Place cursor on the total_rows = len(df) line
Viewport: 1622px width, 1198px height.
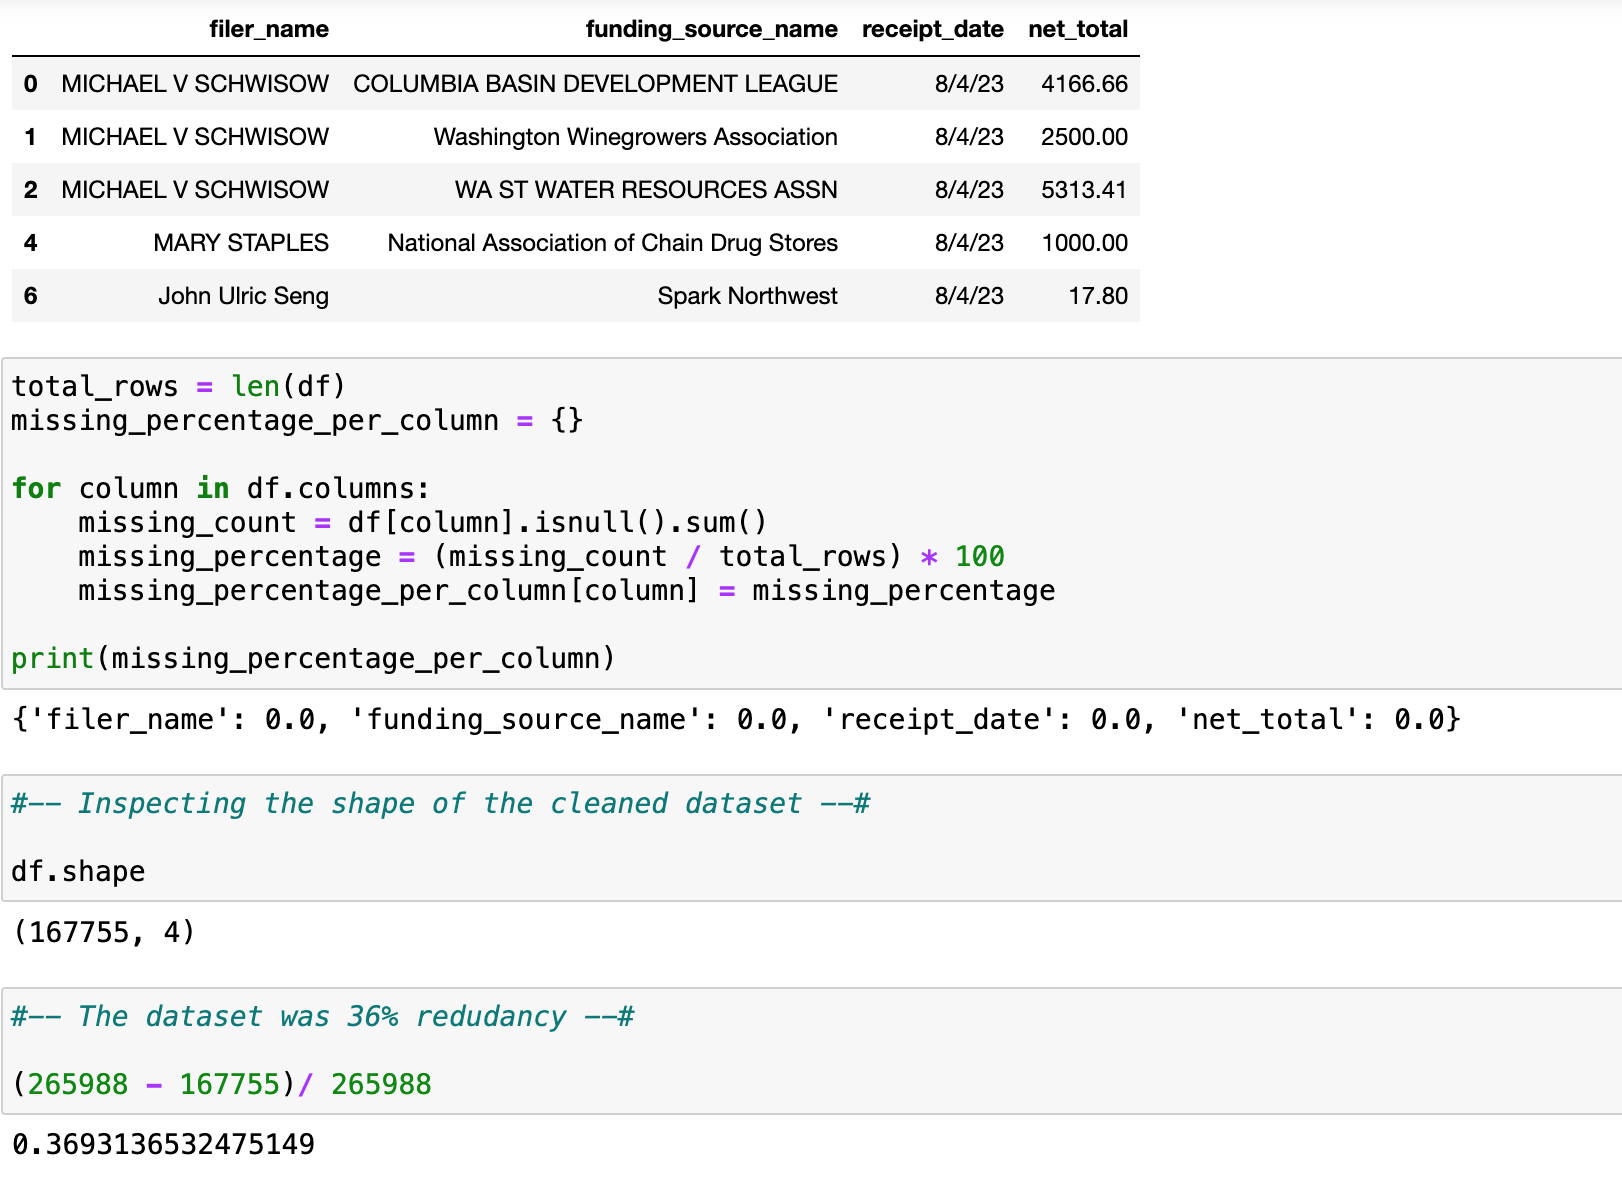coord(178,387)
